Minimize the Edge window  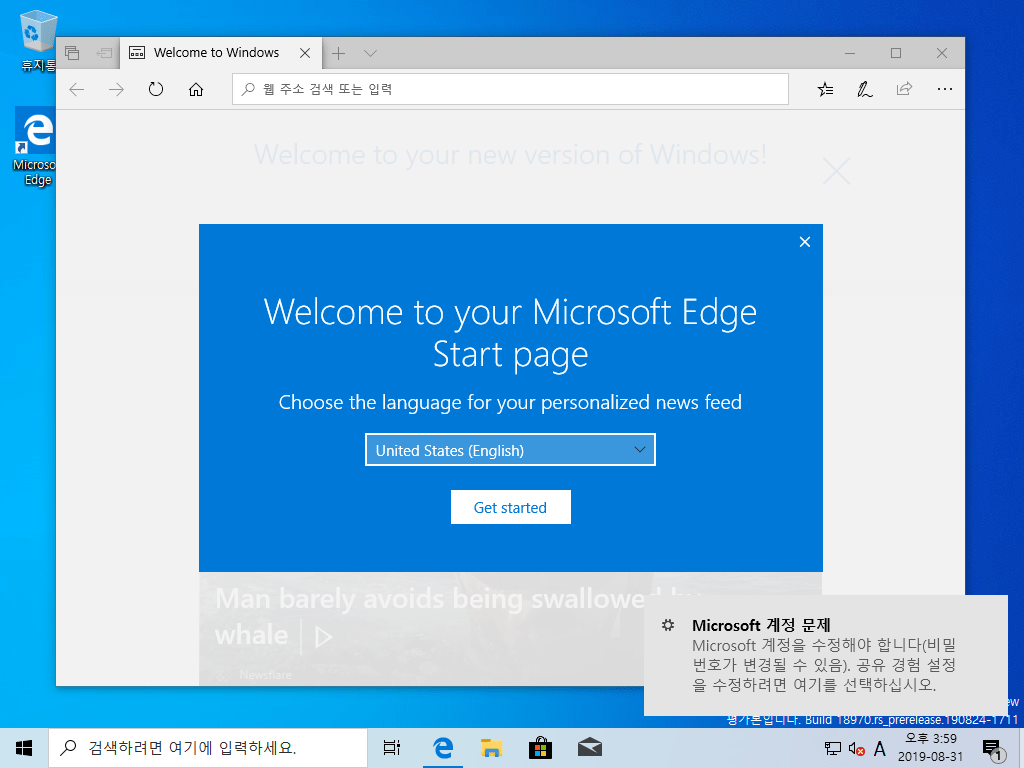850,53
